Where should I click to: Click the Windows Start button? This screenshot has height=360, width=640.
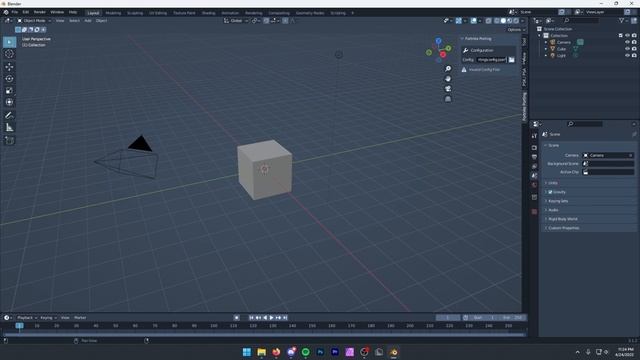point(247,352)
